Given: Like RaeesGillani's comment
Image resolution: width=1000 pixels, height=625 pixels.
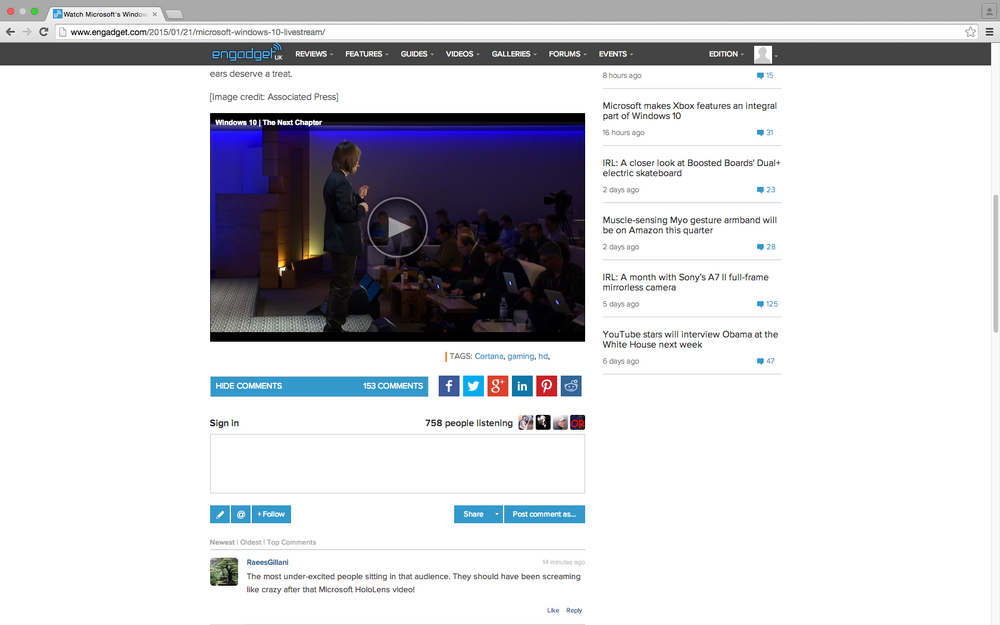Looking at the screenshot, I should (x=553, y=610).
